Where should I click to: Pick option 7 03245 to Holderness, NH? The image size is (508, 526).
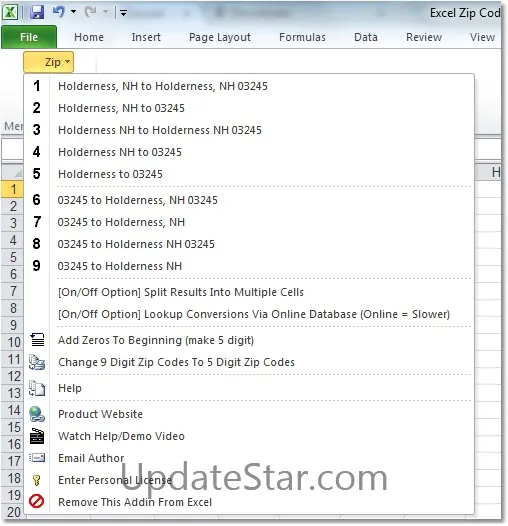(x=249, y=222)
